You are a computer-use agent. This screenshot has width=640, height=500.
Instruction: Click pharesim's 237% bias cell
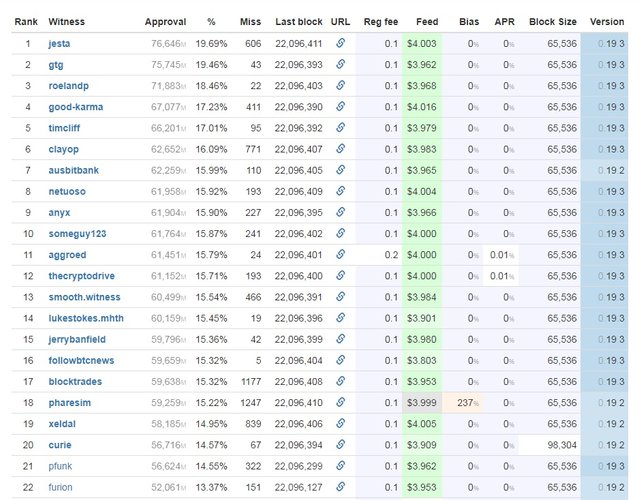(464, 403)
